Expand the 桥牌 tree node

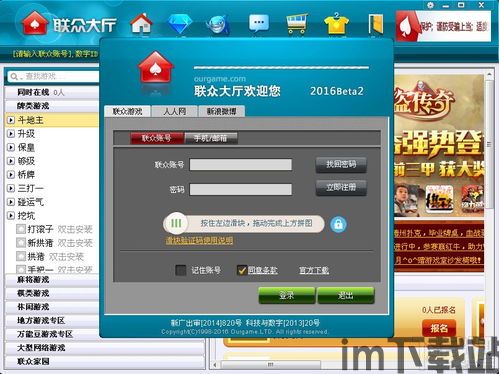point(11,175)
